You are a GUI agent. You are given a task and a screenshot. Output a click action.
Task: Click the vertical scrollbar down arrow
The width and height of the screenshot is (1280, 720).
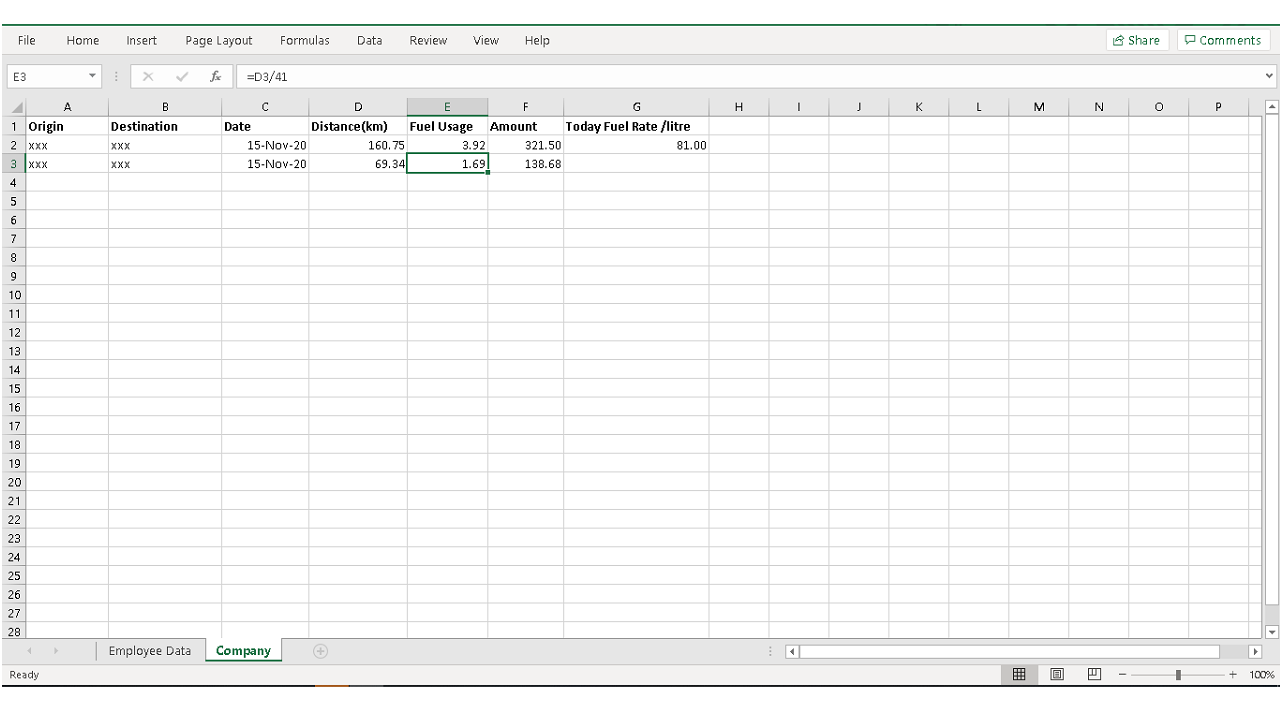coord(1272,632)
